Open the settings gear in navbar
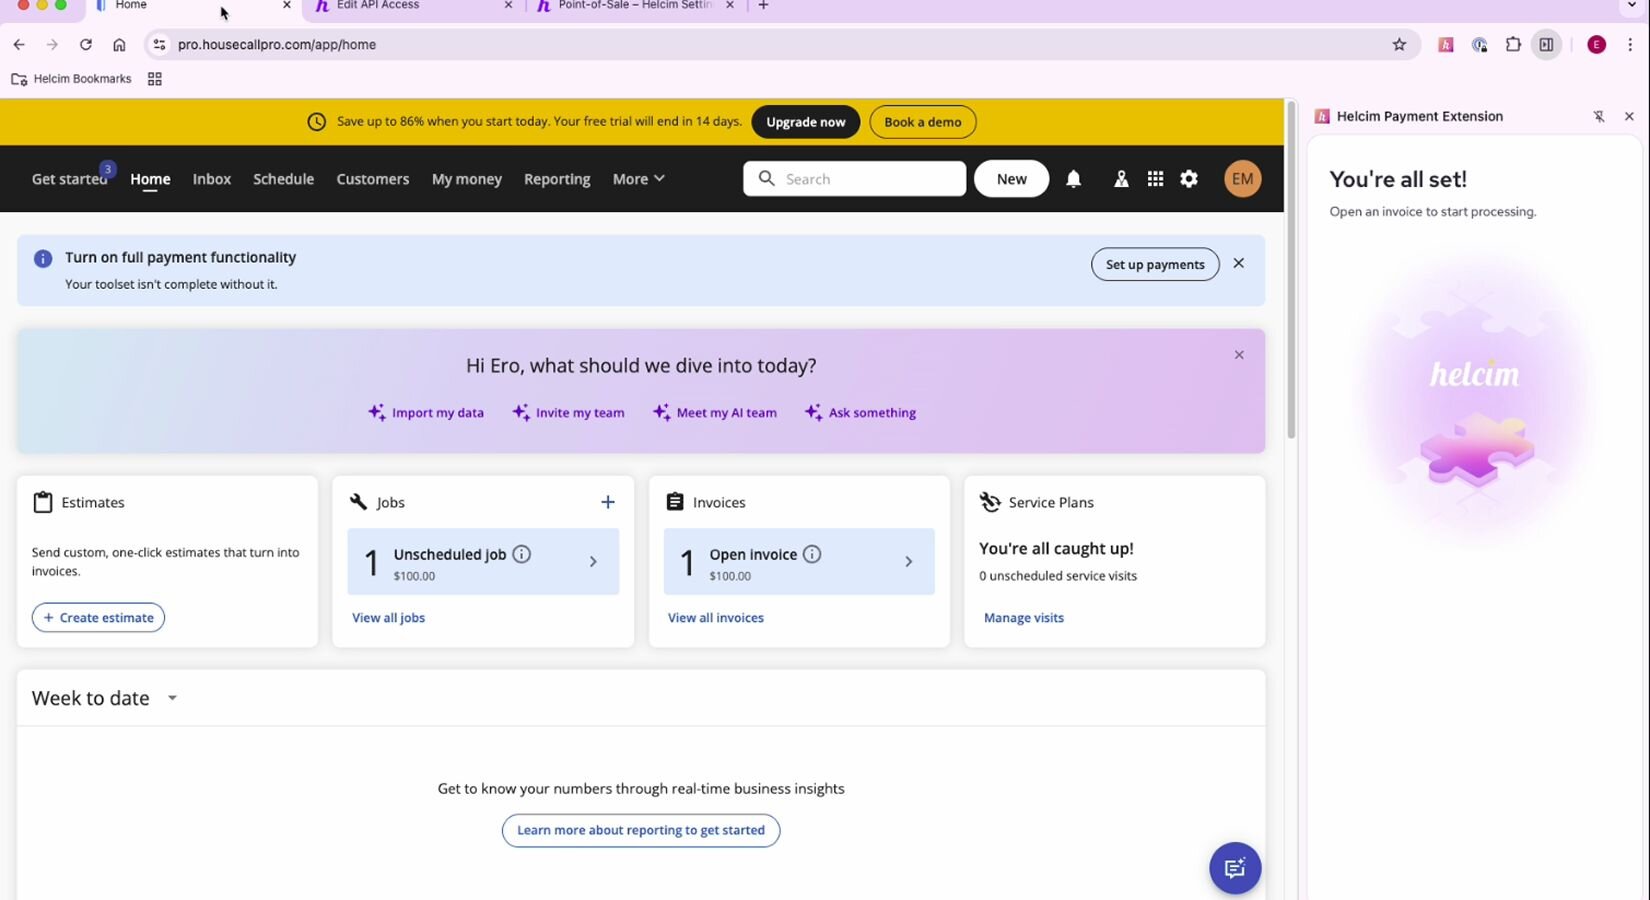 [x=1189, y=179]
